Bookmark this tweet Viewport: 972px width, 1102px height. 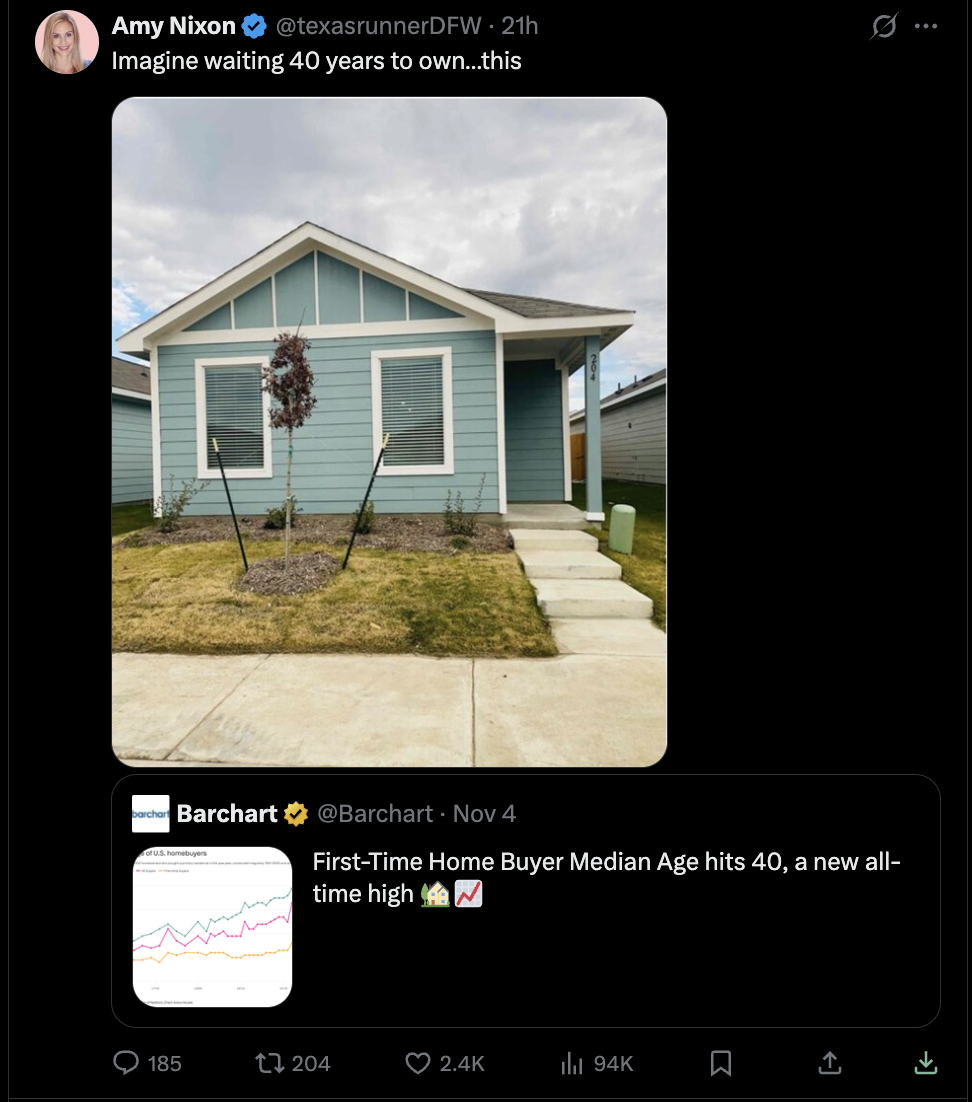coord(720,1063)
